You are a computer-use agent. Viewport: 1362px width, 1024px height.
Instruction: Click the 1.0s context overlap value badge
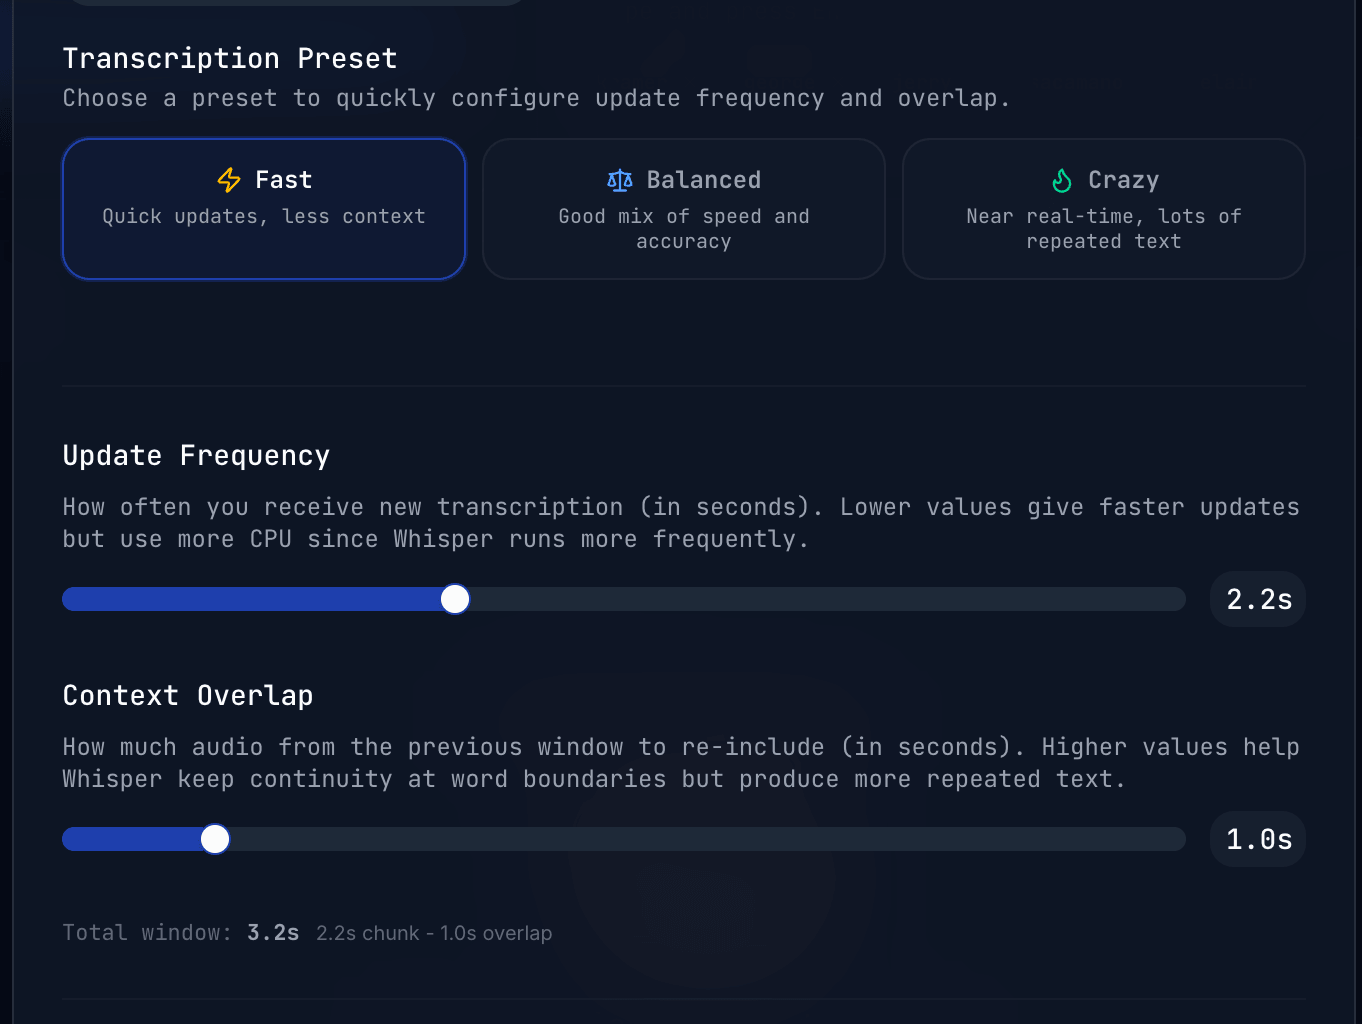1258,840
